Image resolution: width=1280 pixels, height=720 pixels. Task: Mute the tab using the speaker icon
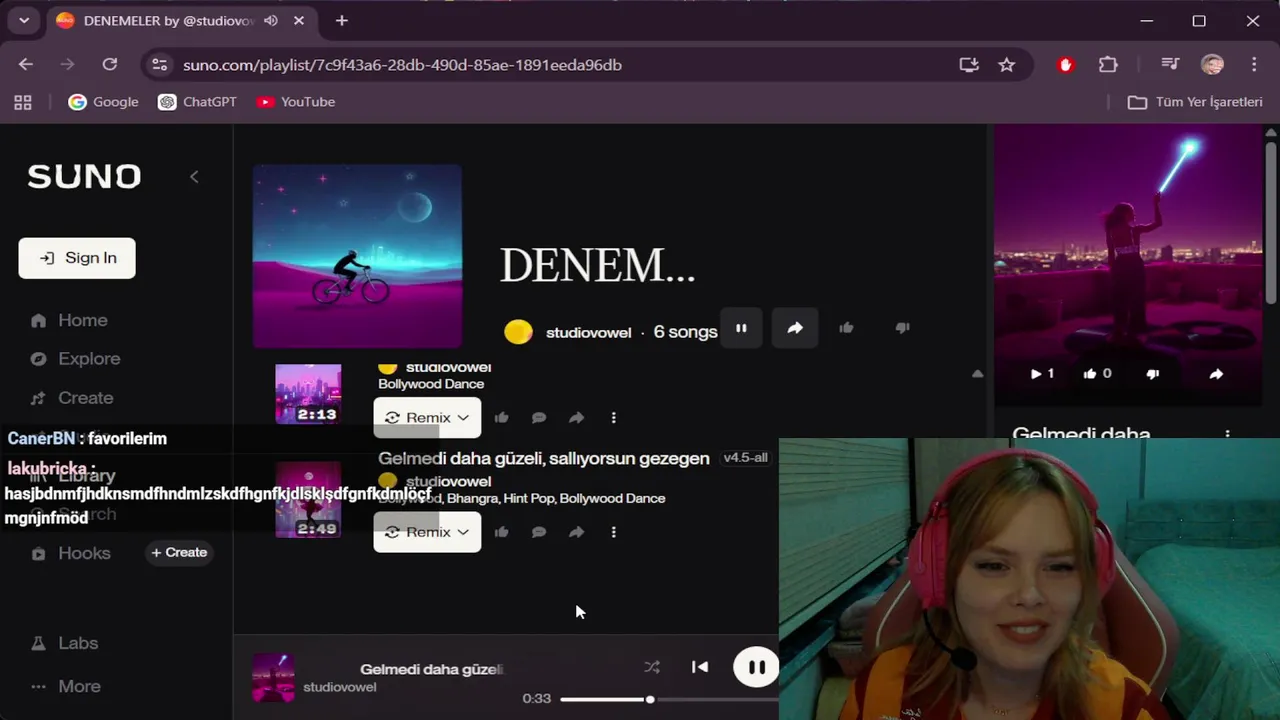(x=271, y=20)
